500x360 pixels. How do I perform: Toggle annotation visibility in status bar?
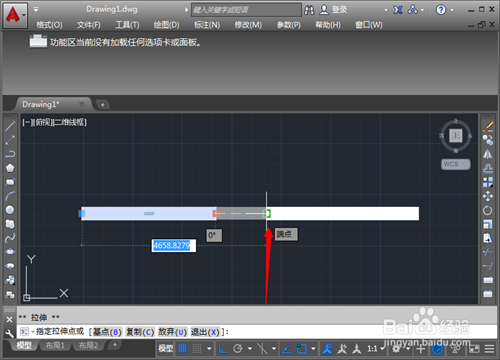click(327, 349)
